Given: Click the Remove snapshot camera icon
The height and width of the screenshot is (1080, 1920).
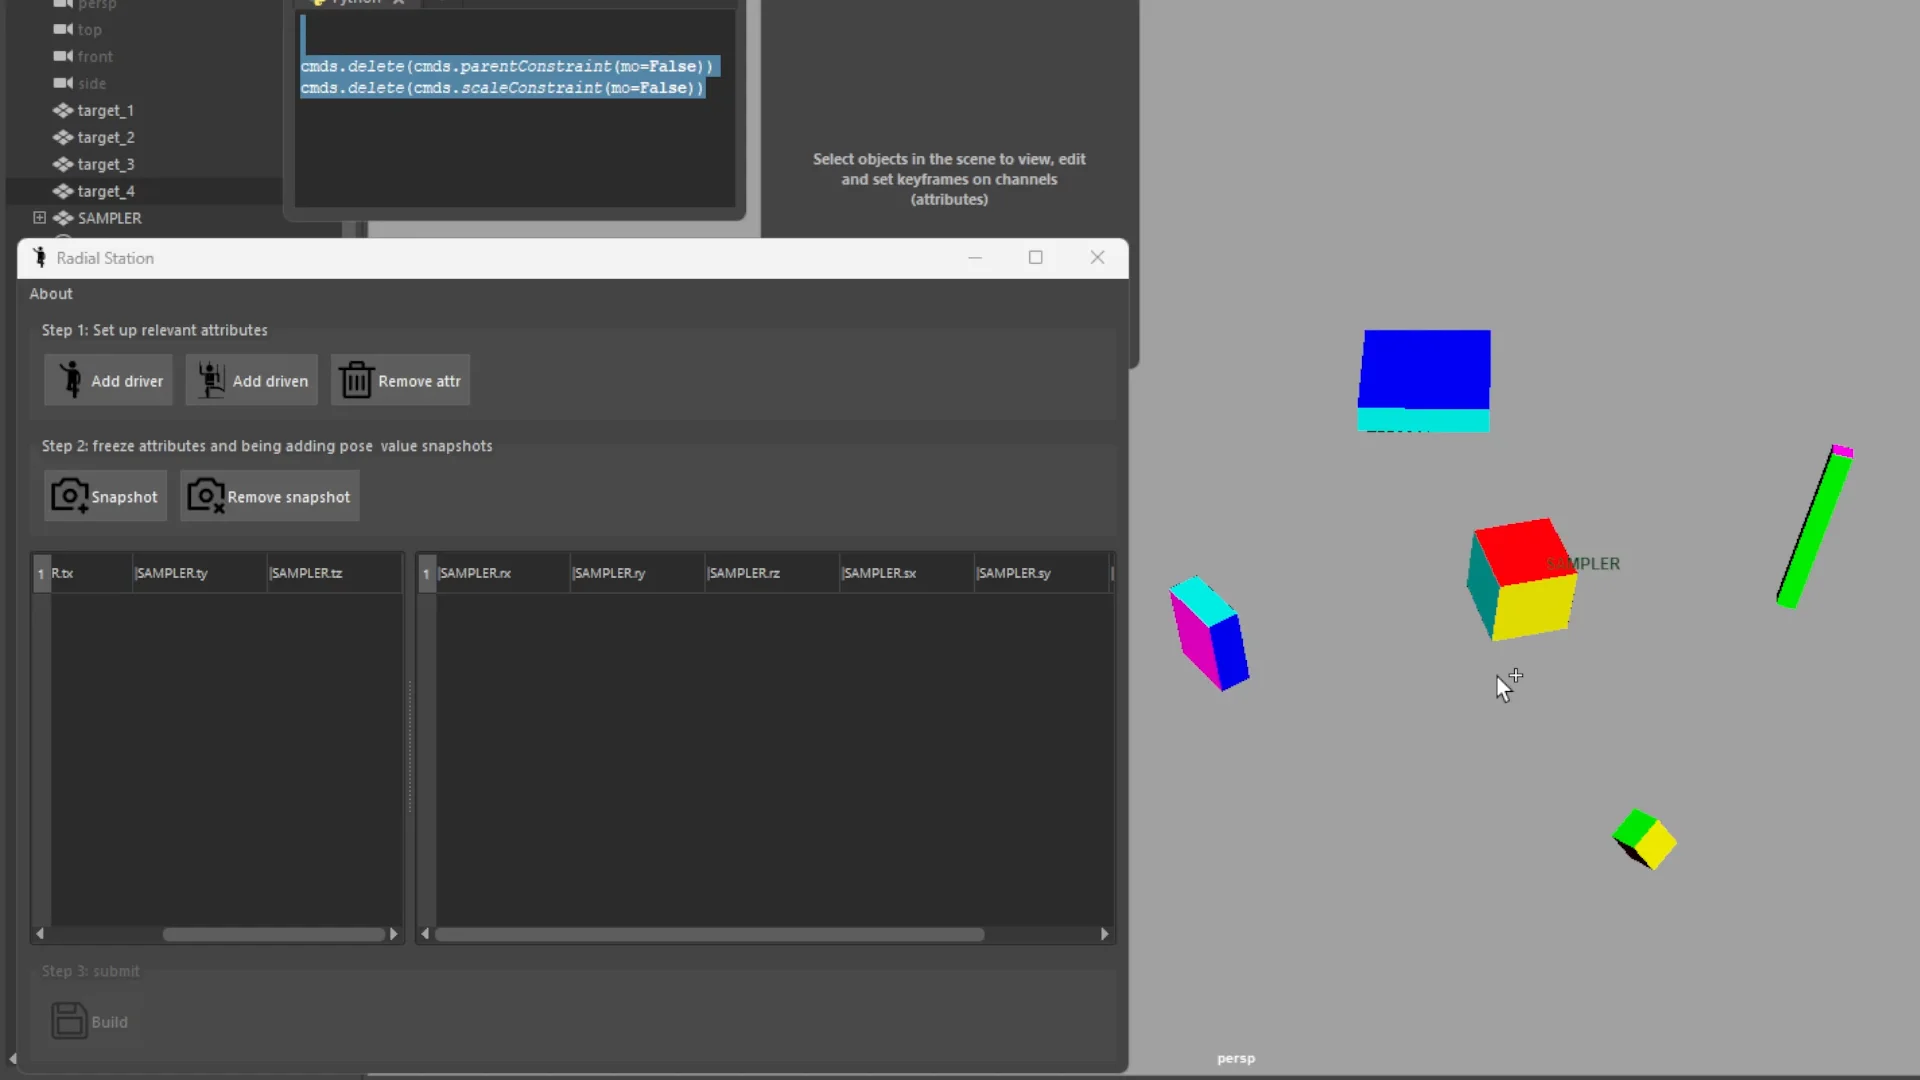Looking at the screenshot, I should (x=204, y=496).
